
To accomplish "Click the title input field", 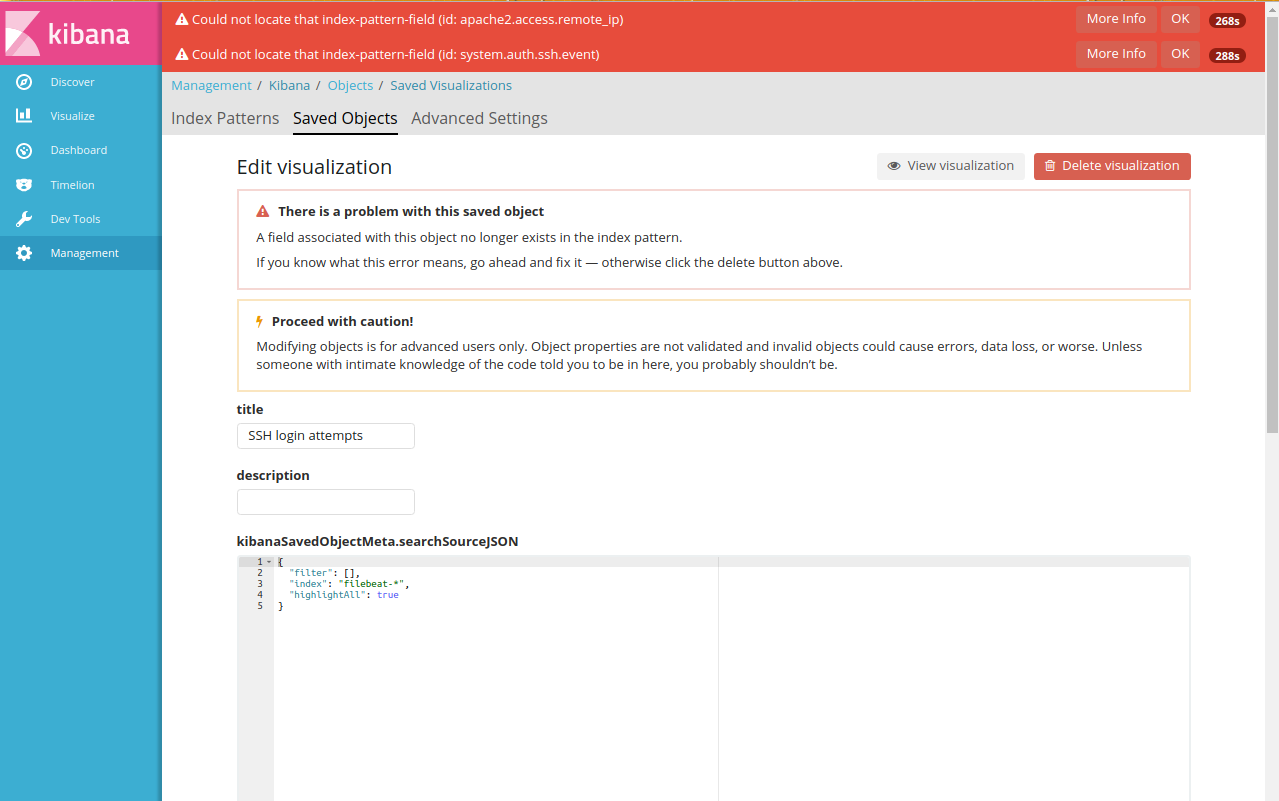I will point(325,436).
